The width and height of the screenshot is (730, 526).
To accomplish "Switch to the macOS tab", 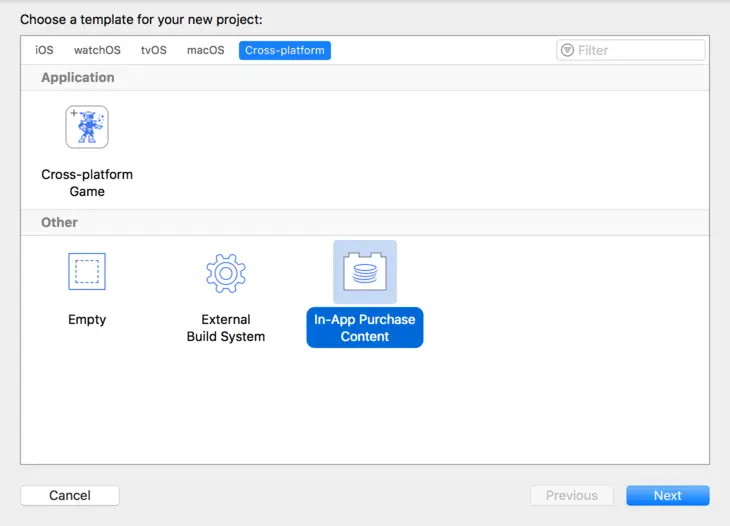I will click(x=205, y=50).
